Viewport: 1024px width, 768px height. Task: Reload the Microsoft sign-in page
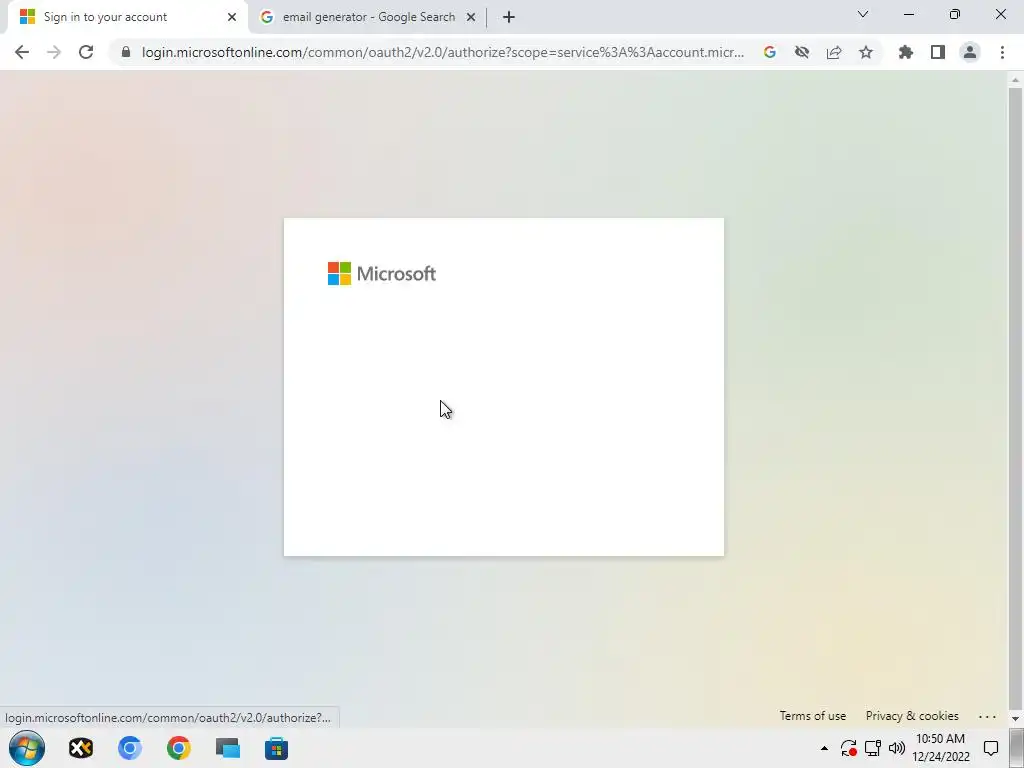pos(86,52)
